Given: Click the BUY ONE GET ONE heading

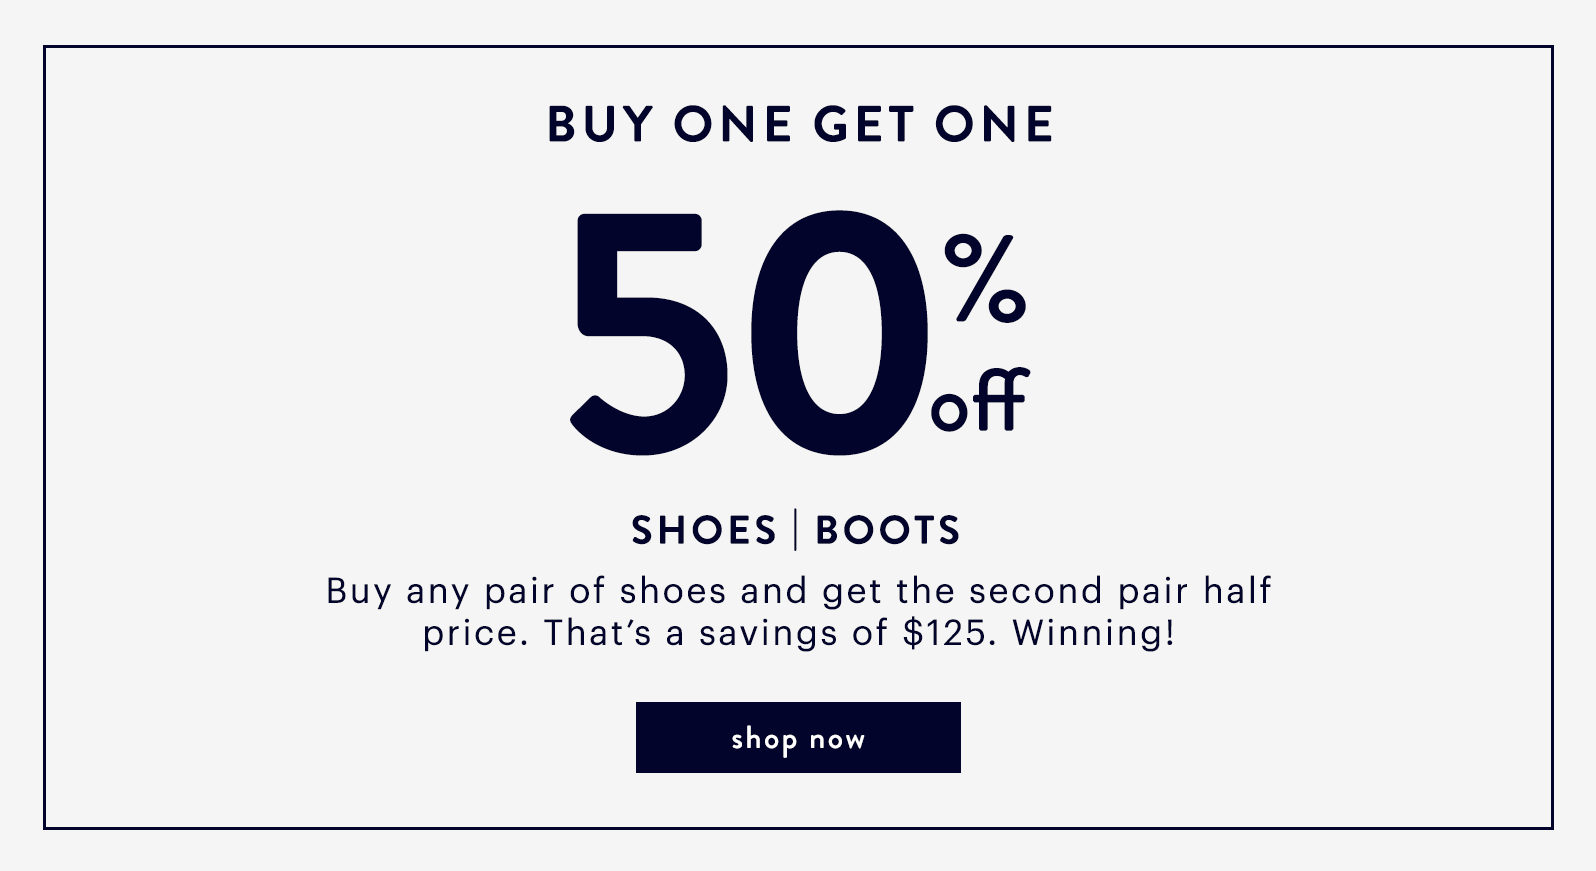Looking at the screenshot, I should (800, 125).
